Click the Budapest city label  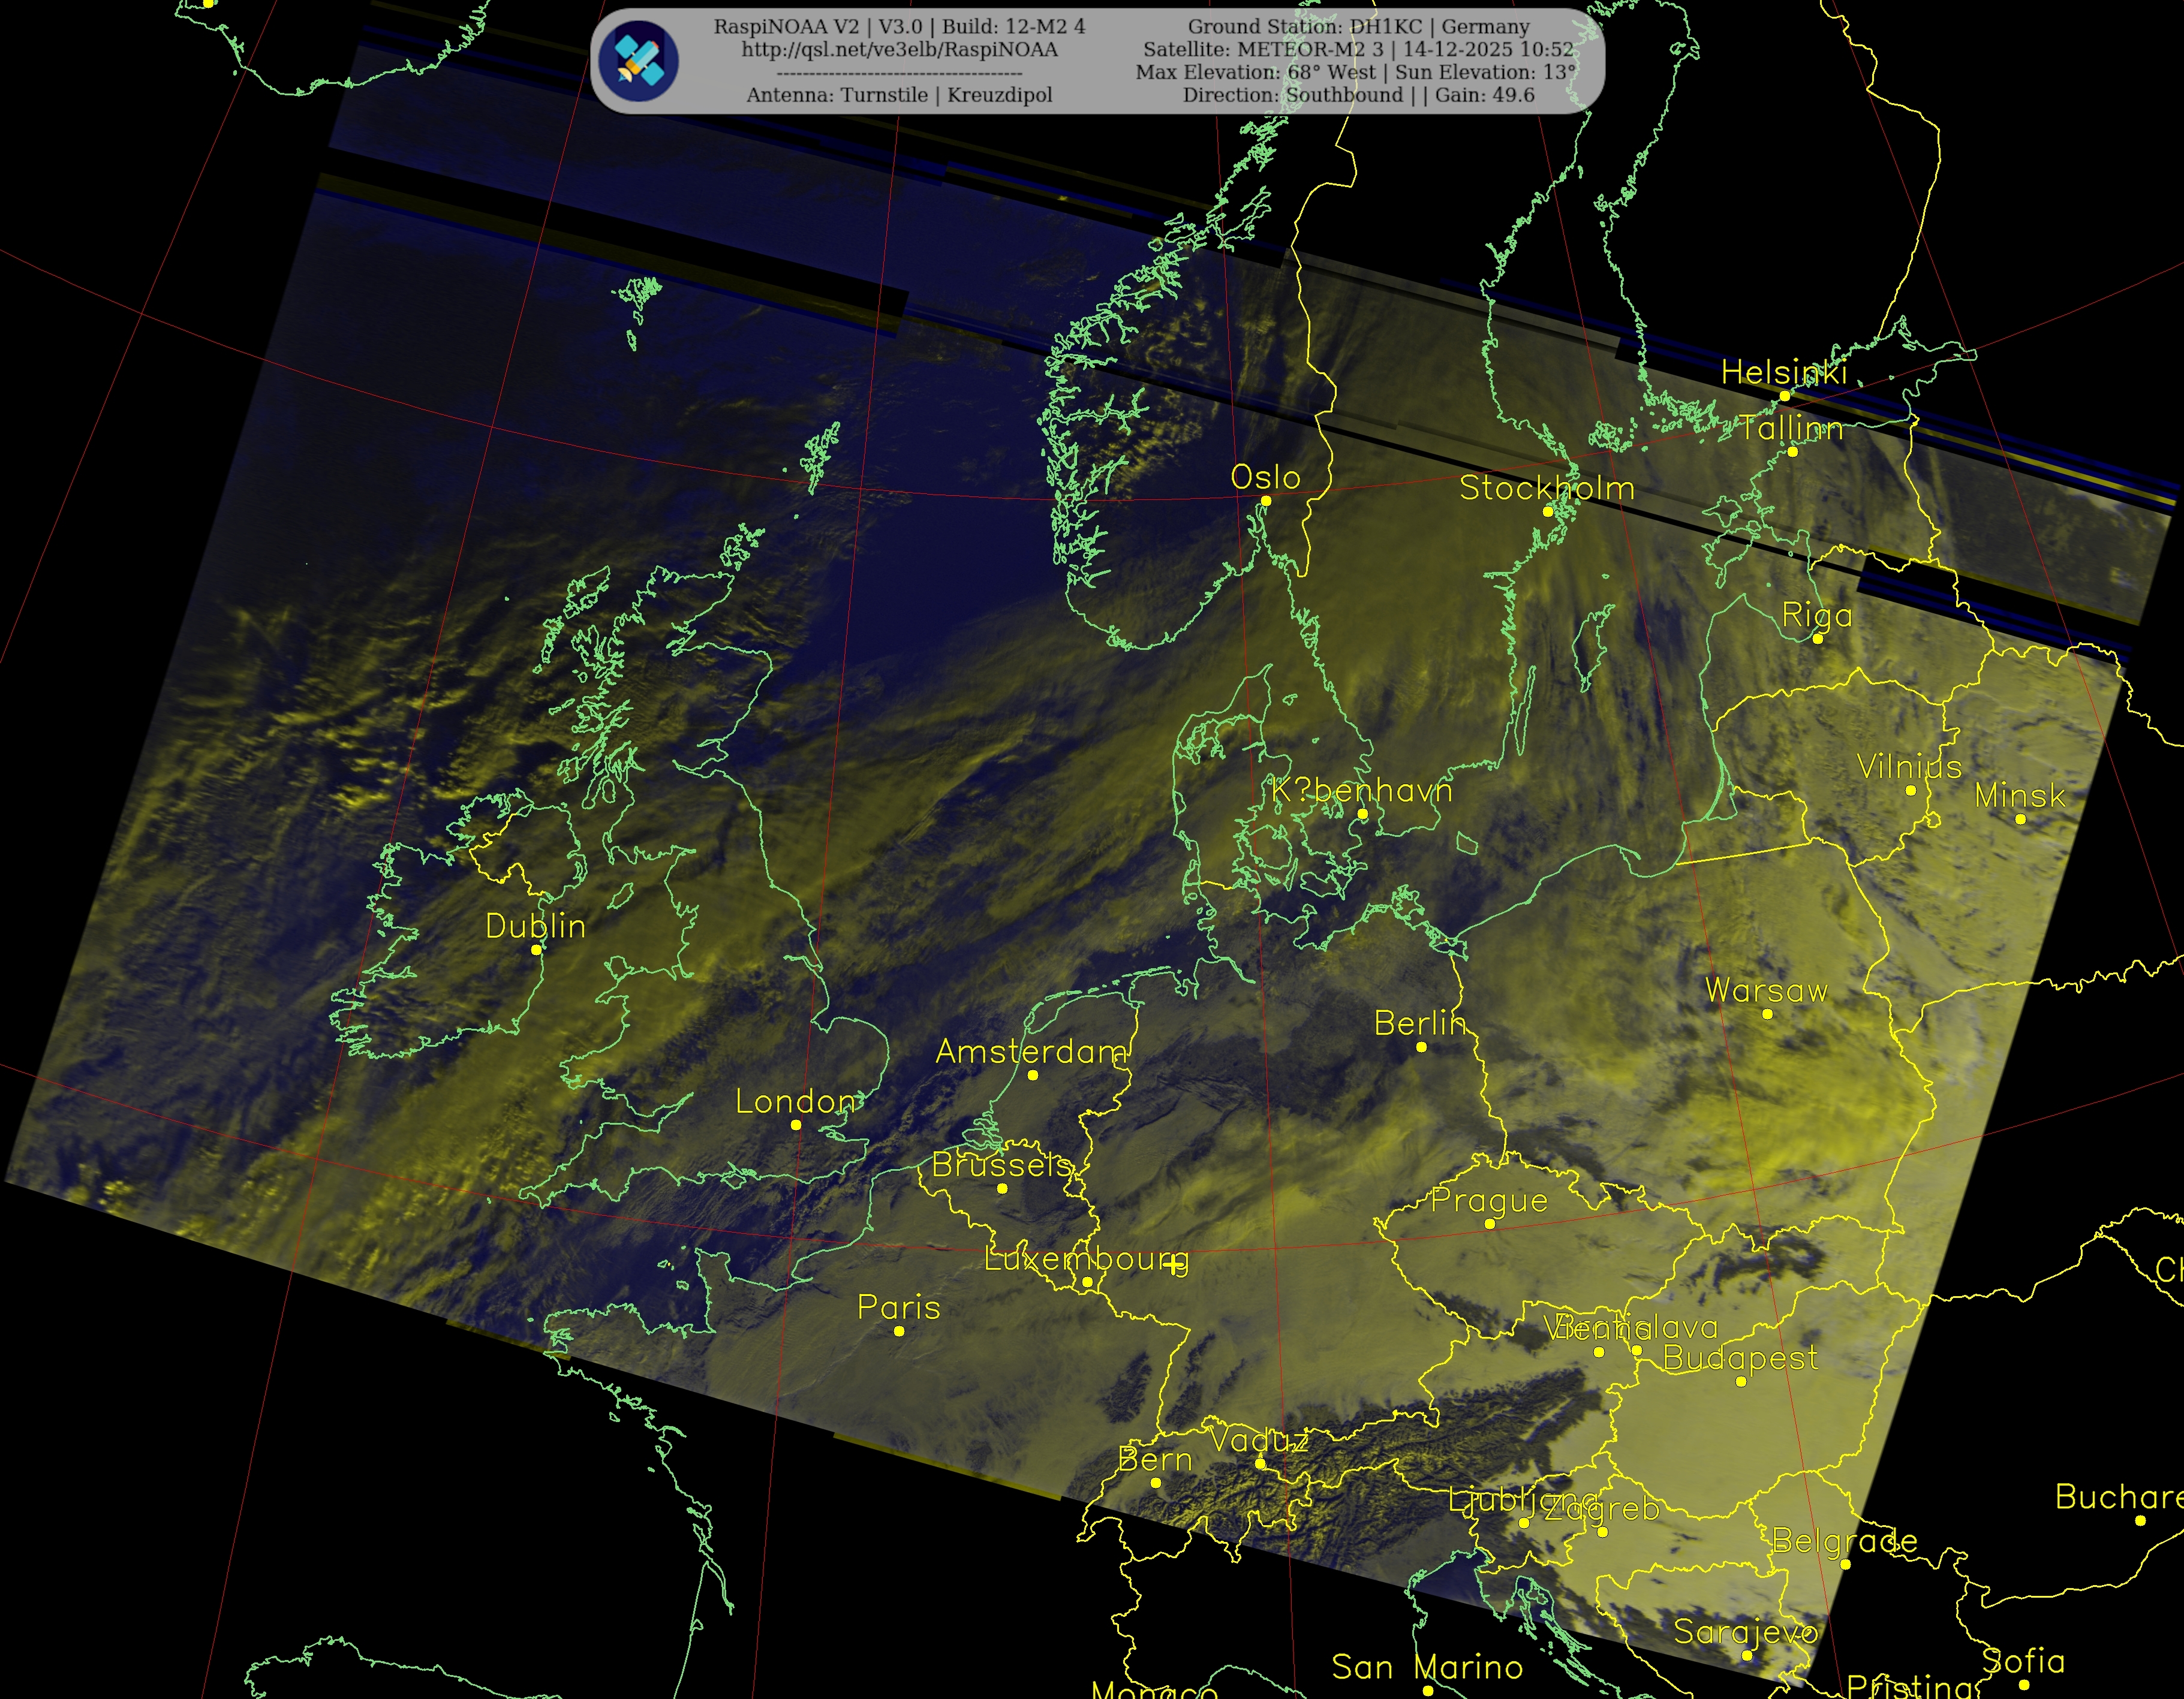[x=1740, y=1358]
